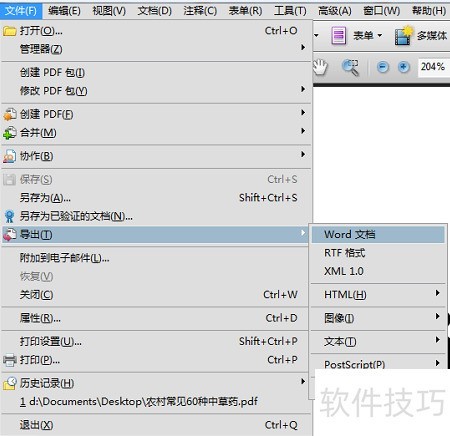Image resolution: width=450 pixels, height=436 pixels.
Task: Choose 另存为(A)... entry
Action: [x=155, y=198]
